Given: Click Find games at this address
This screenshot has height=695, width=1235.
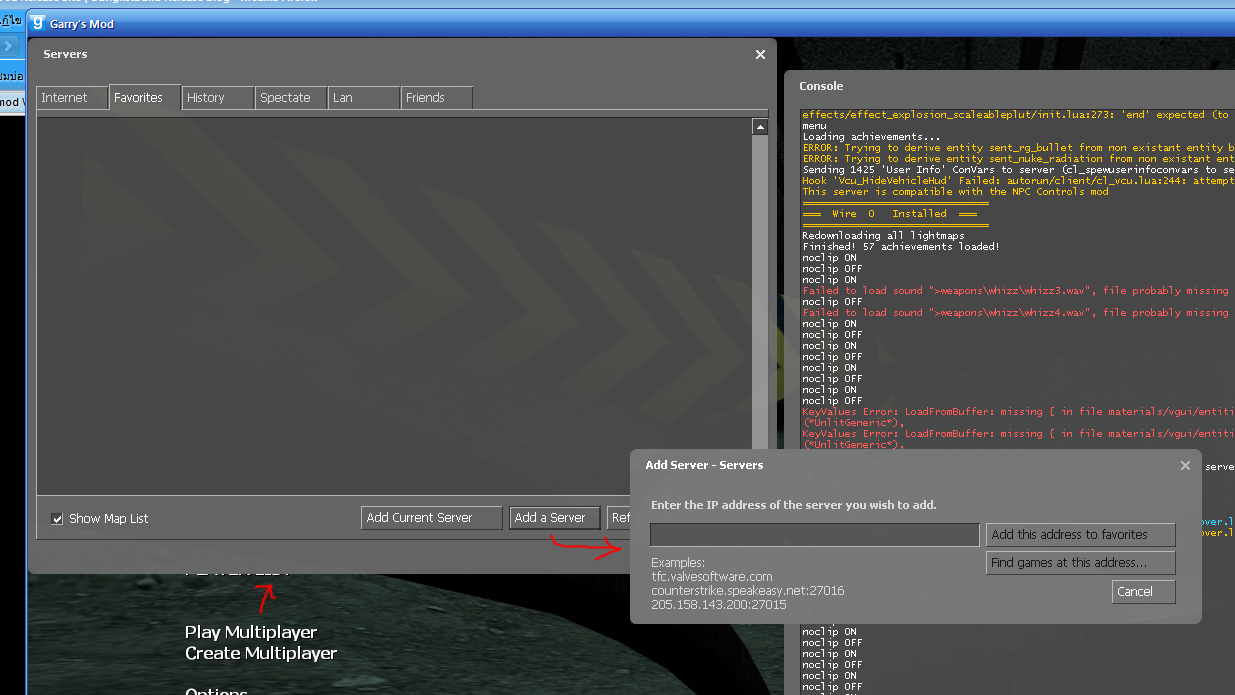Looking at the screenshot, I should [x=1080, y=563].
